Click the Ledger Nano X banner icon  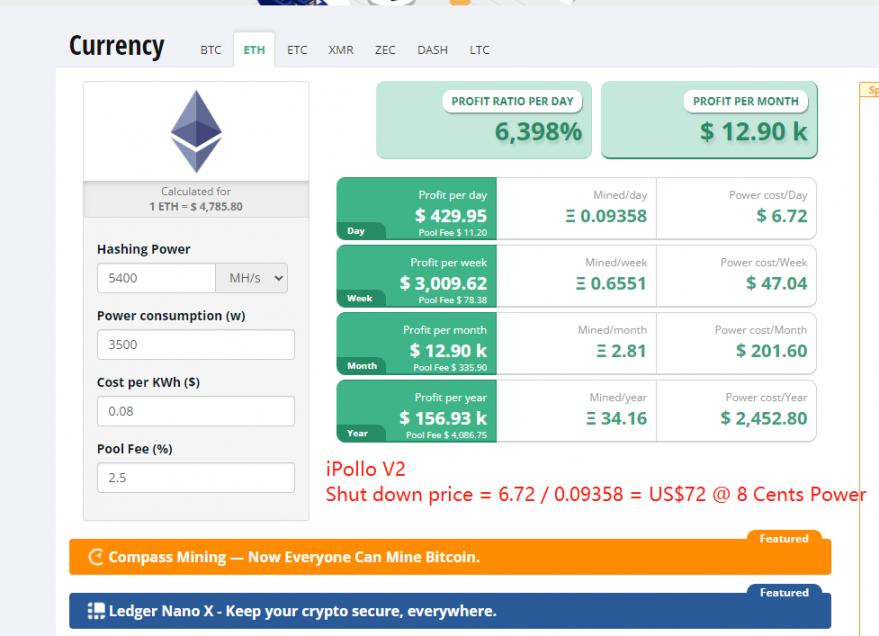pyautogui.click(x=96, y=610)
